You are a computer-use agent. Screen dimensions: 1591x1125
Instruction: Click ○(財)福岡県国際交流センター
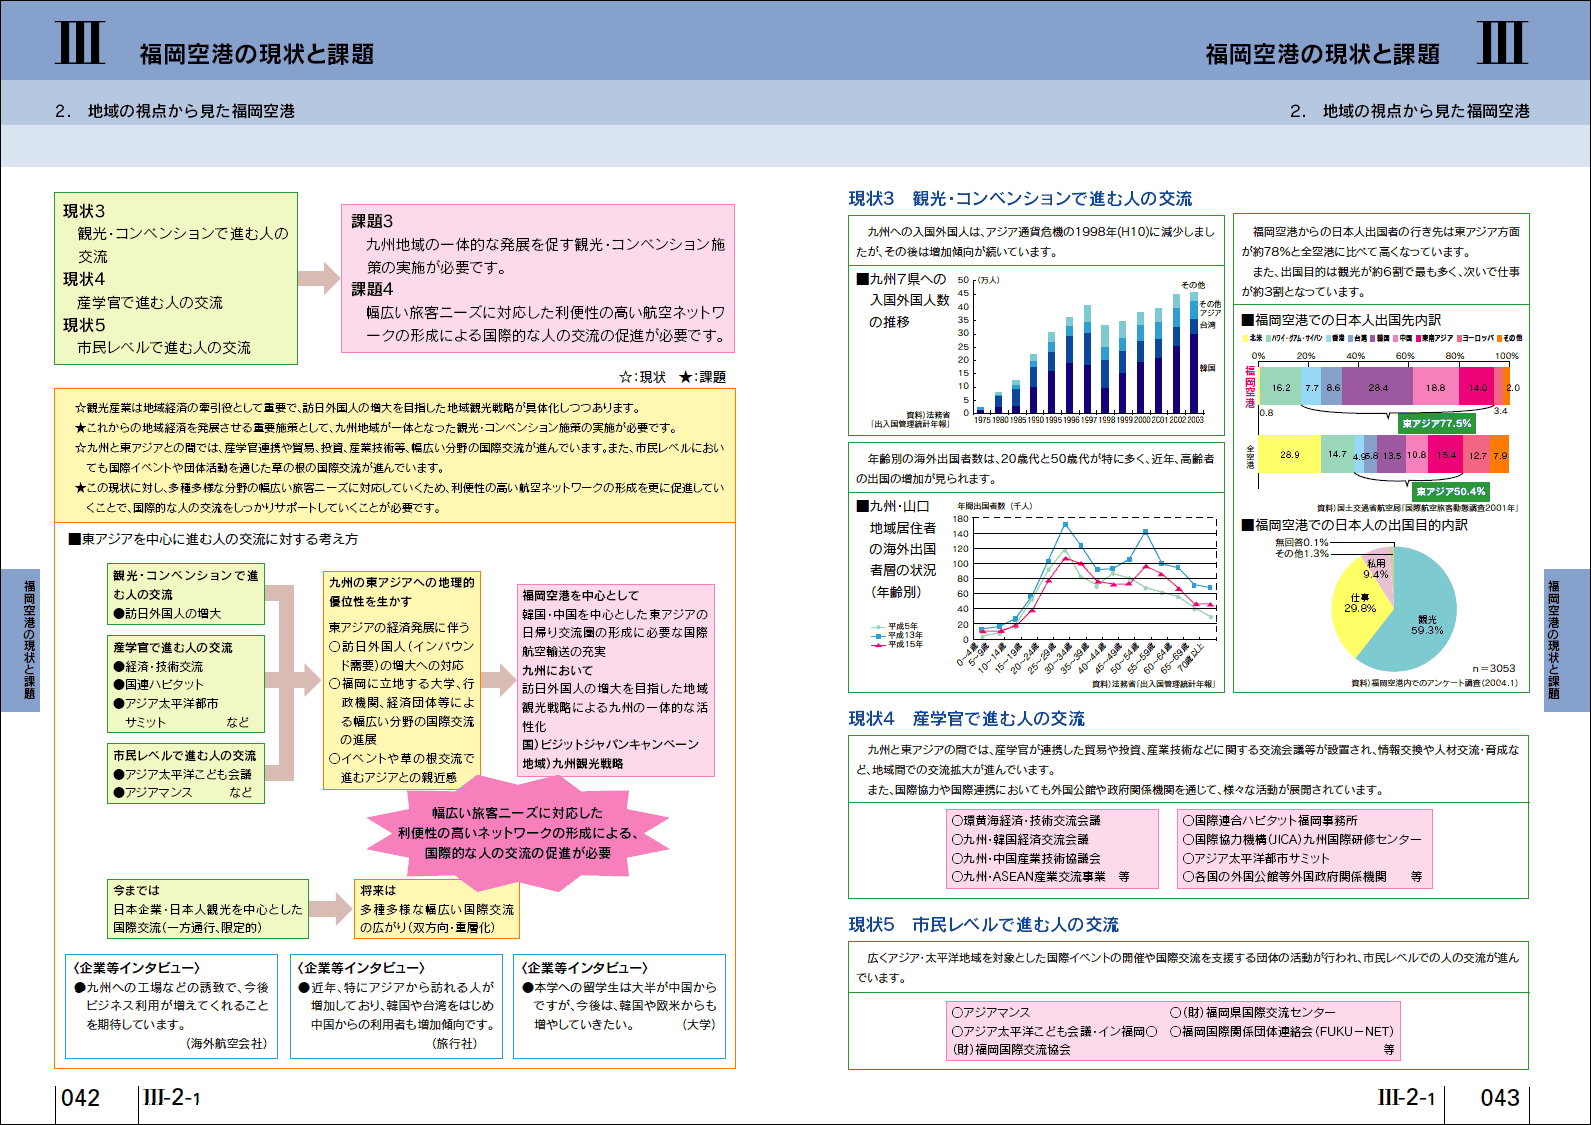(x=1252, y=1012)
